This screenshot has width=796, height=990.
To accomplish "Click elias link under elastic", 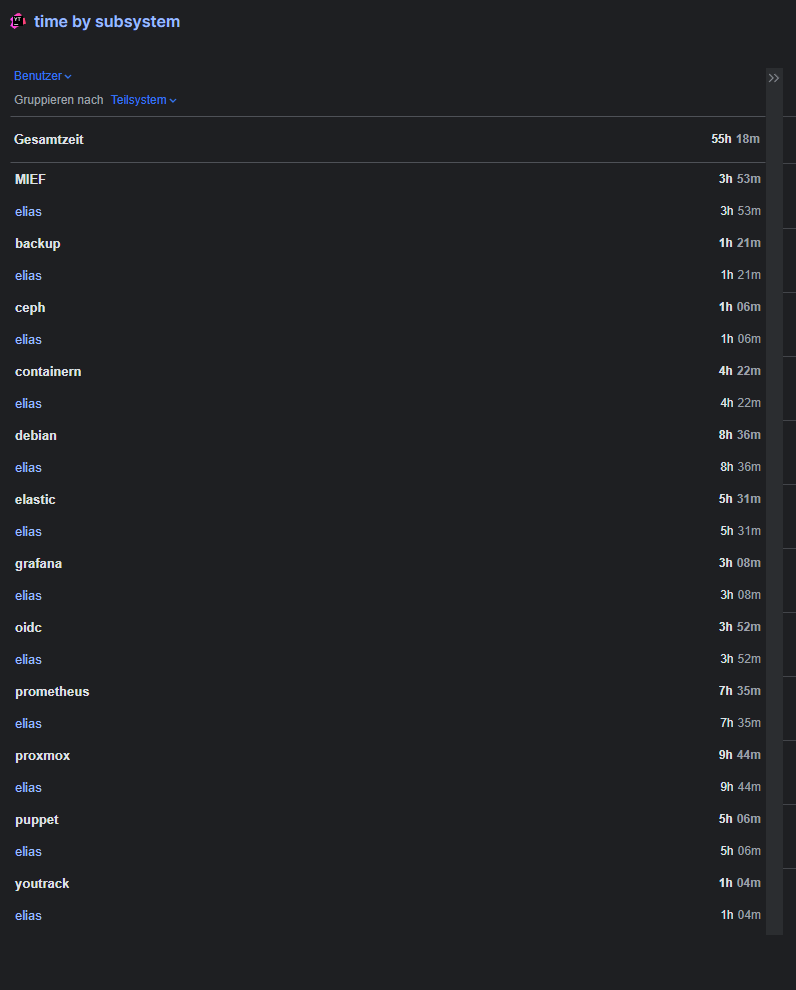I will [28, 532].
